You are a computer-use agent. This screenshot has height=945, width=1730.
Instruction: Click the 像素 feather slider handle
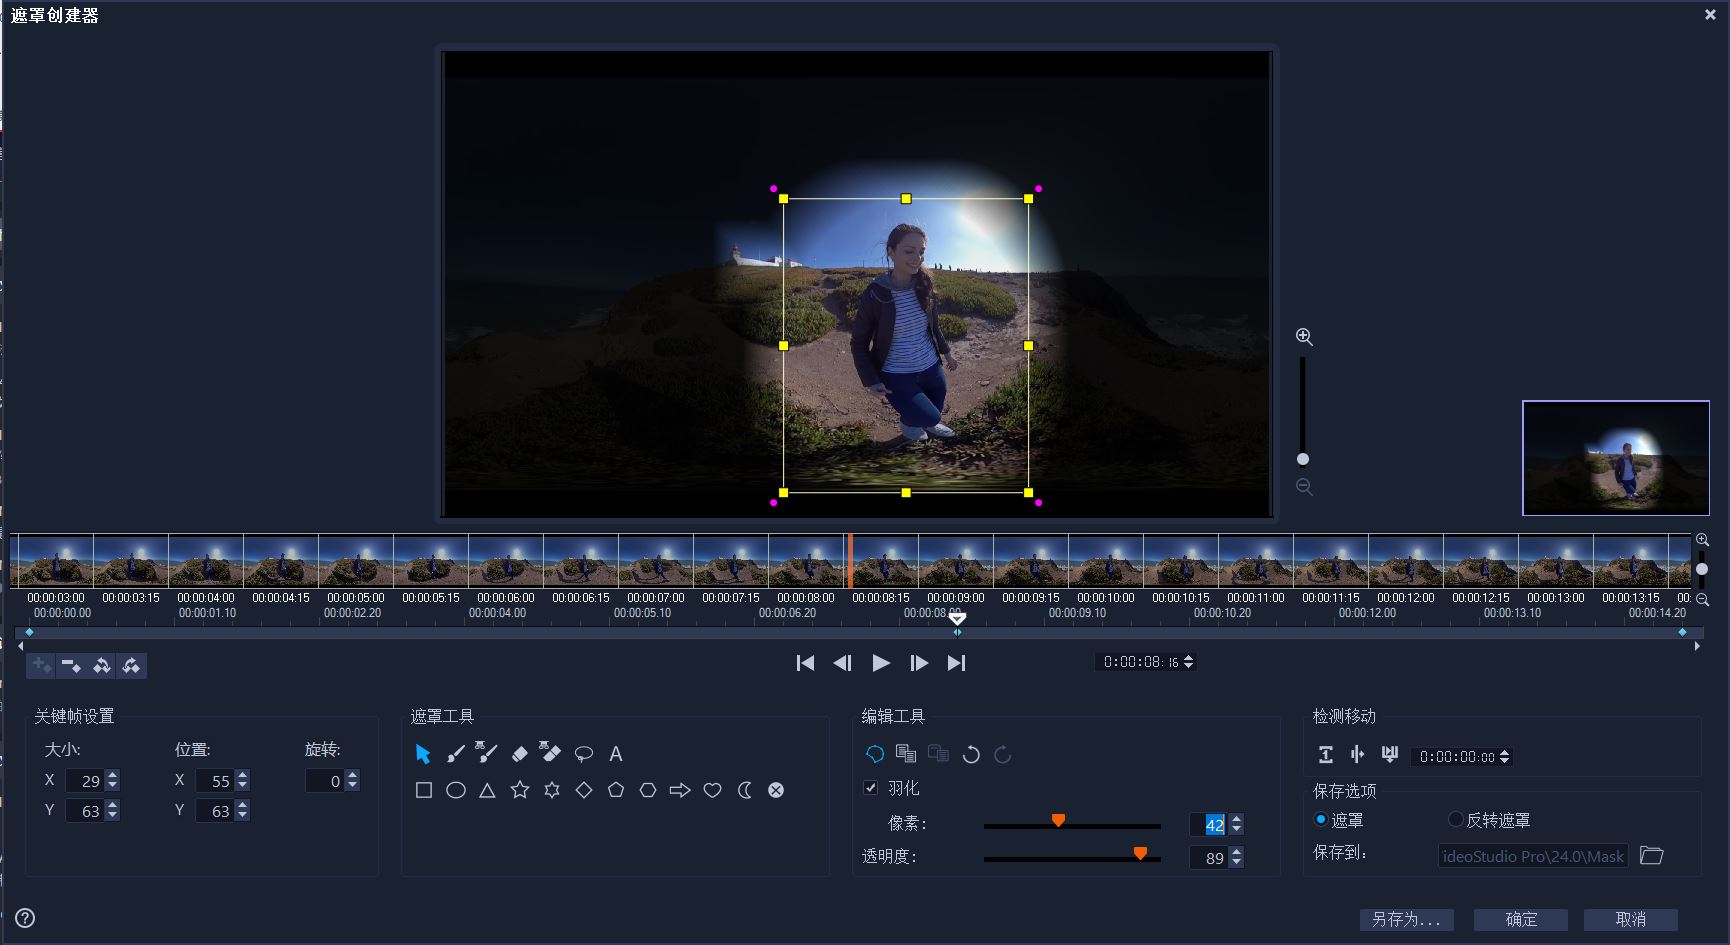click(1058, 821)
